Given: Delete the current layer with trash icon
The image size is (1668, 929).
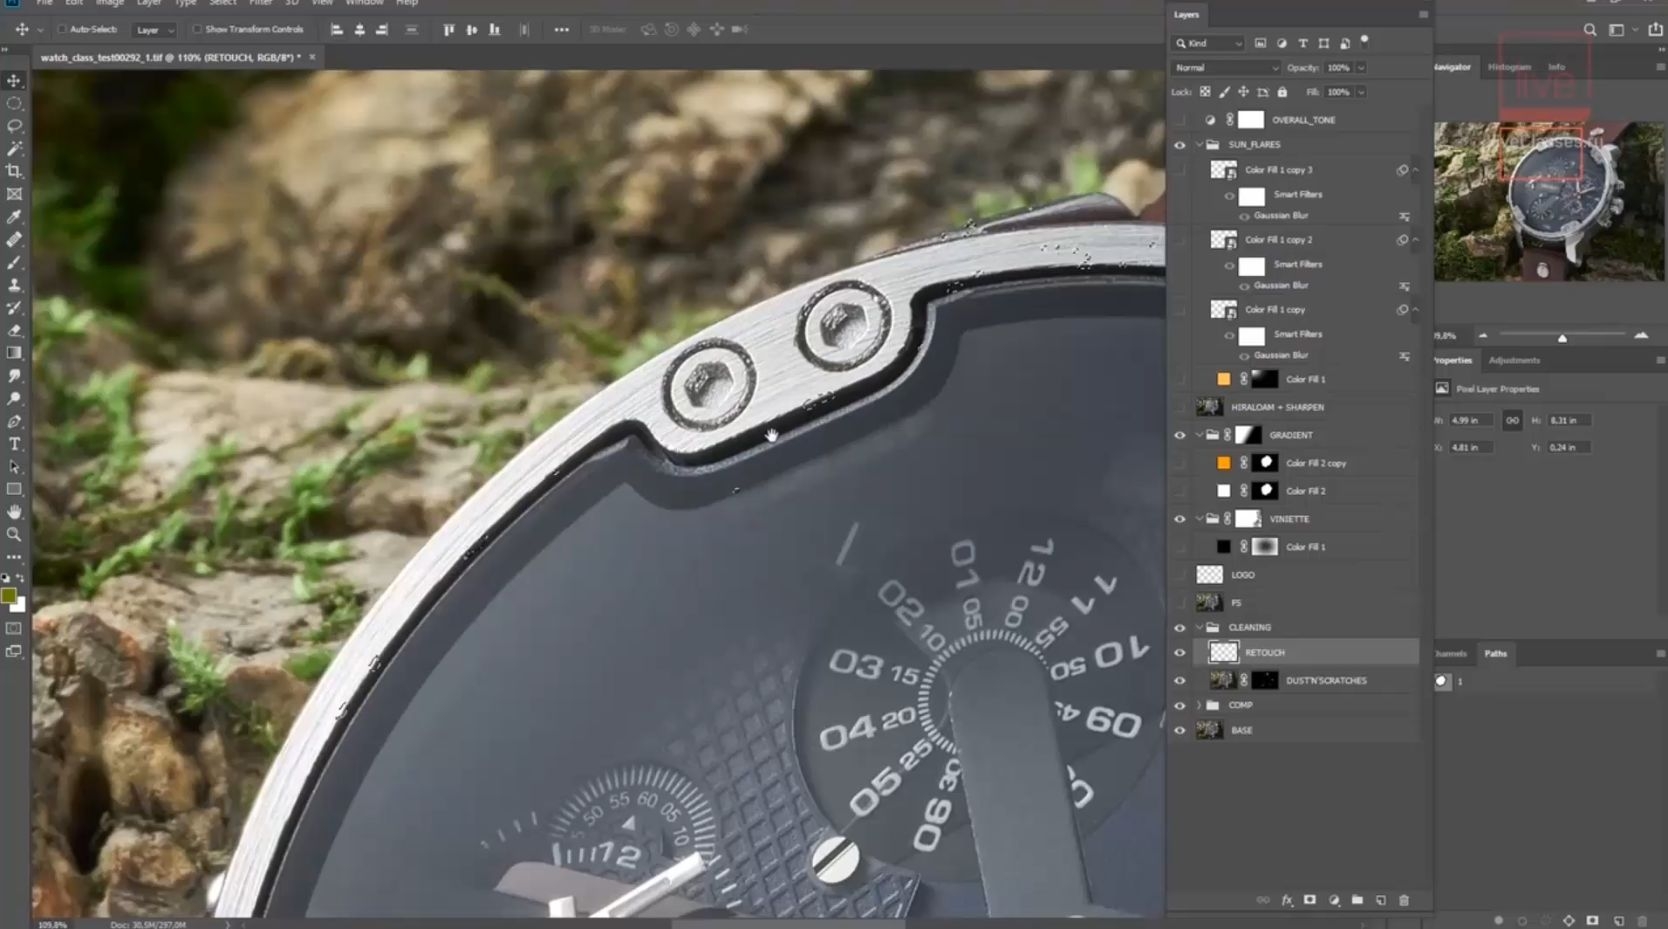Looking at the screenshot, I should coord(1404,900).
